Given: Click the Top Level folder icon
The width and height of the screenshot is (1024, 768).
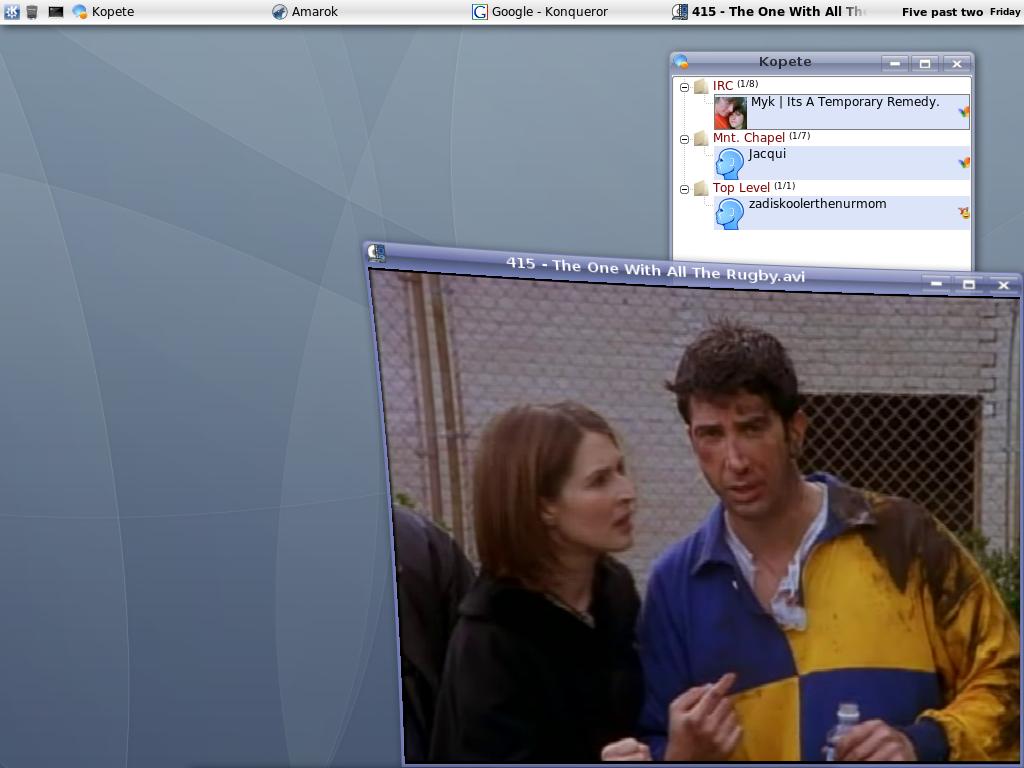Looking at the screenshot, I should click(x=701, y=188).
